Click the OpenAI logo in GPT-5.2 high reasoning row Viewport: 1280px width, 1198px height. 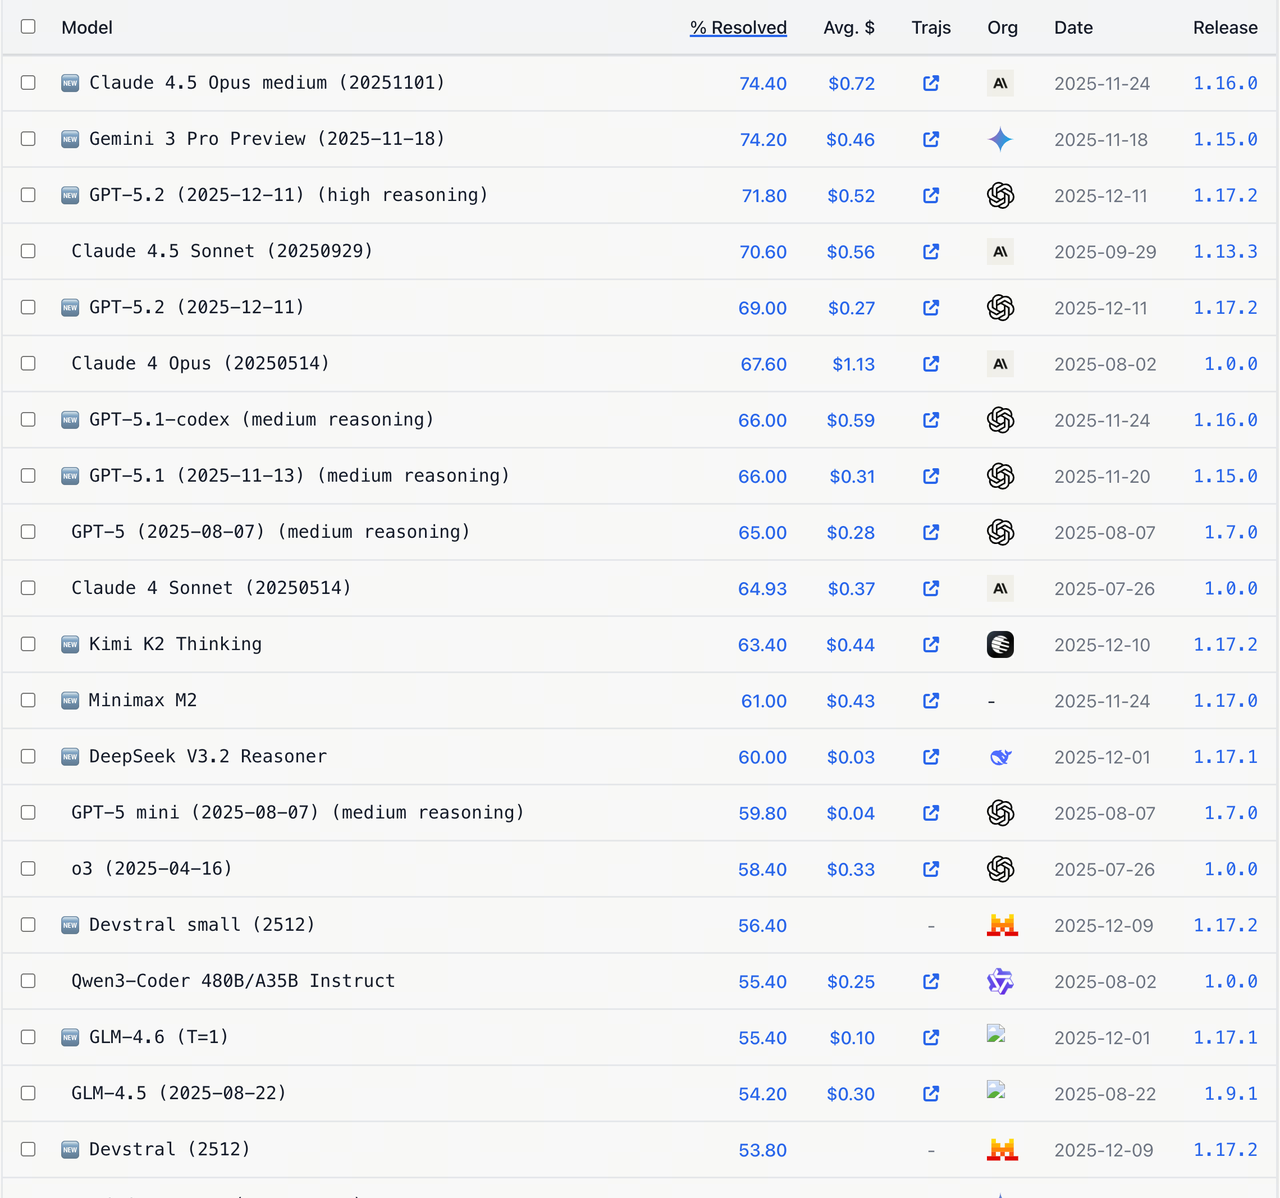pyautogui.click(x=1000, y=195)
